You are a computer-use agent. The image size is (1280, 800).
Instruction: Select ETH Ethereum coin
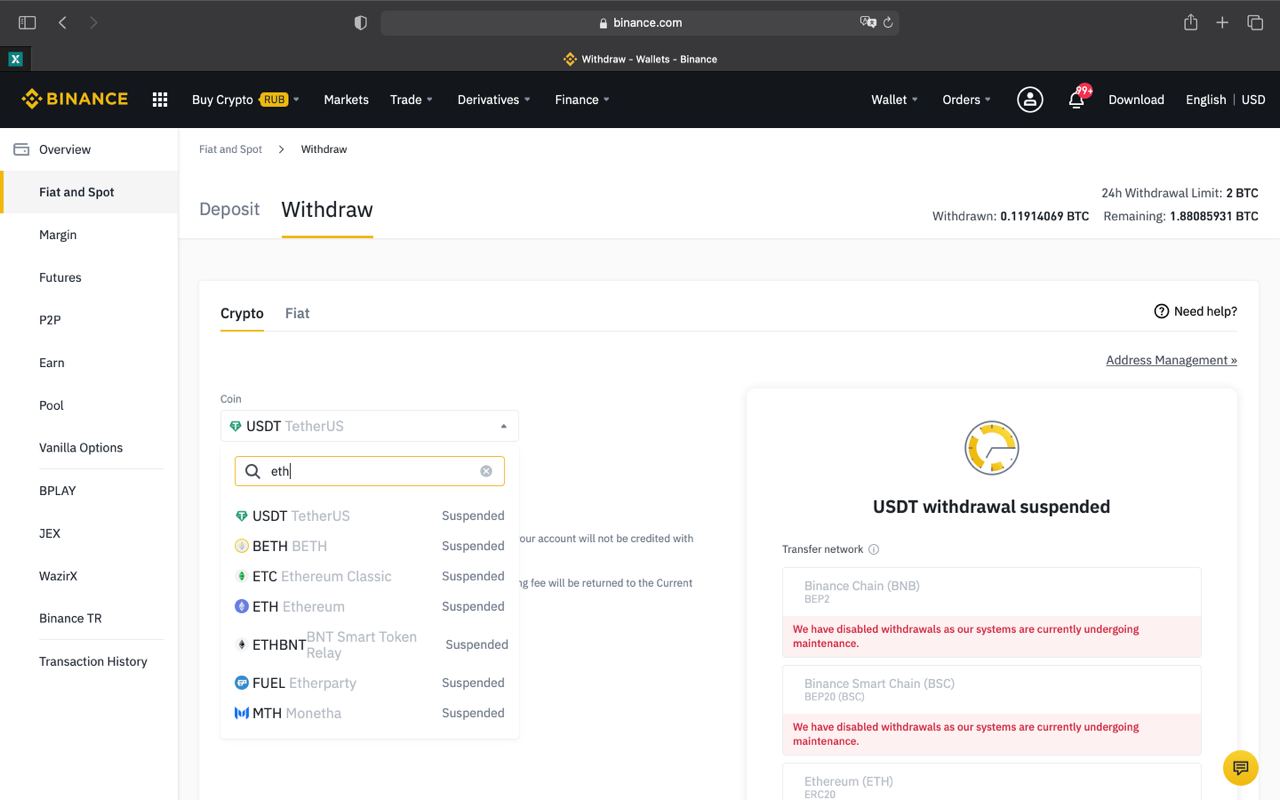click(x=369, y=606)
